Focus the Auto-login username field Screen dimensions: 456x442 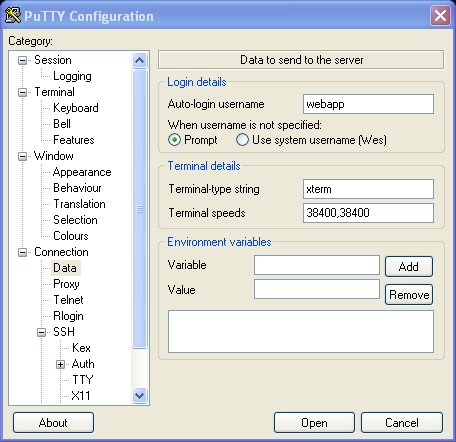368,104
